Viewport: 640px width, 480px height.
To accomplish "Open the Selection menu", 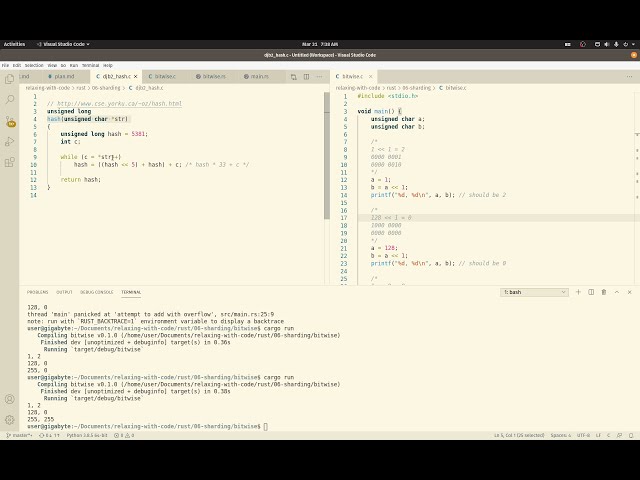I will click(34, 65).
